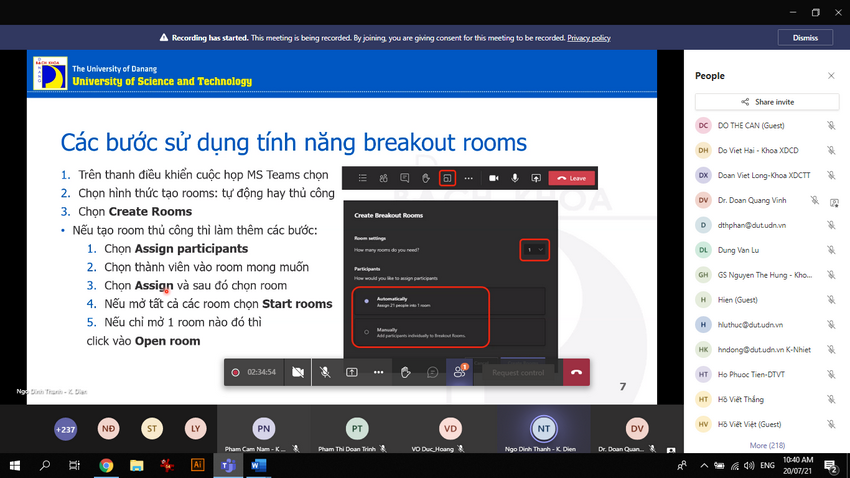The height and width of the screenshot is (478, 850).
Task: Select participant Hồ Viết Việt (Guest)
Action: pyautogui.click(x=767, y=424)
